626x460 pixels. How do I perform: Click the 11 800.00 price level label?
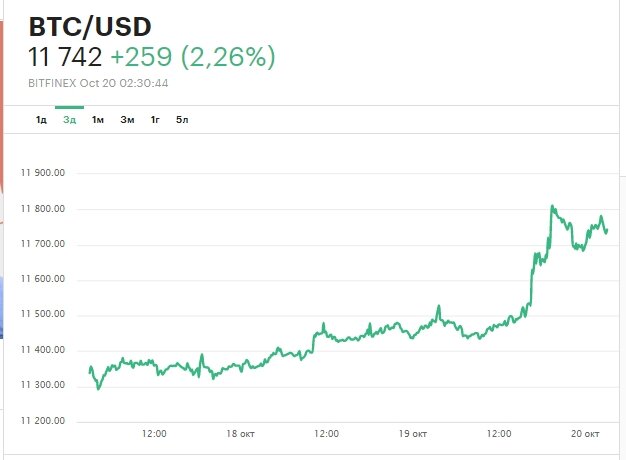click(x=42, y=209)
